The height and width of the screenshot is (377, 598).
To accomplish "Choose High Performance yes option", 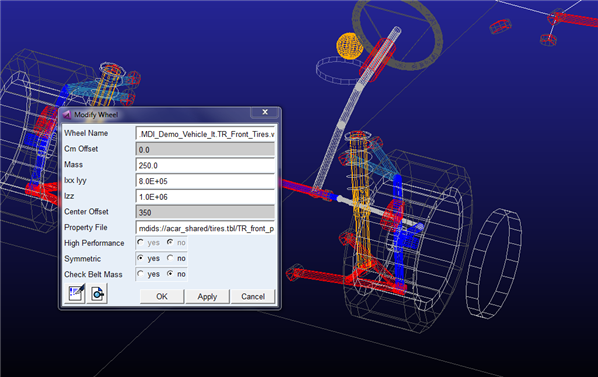I will [141, 242].
